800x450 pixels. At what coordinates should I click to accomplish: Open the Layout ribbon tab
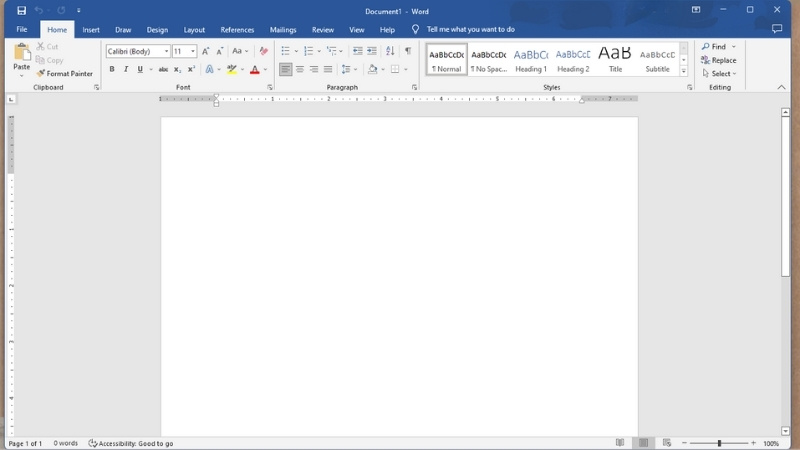194,30
